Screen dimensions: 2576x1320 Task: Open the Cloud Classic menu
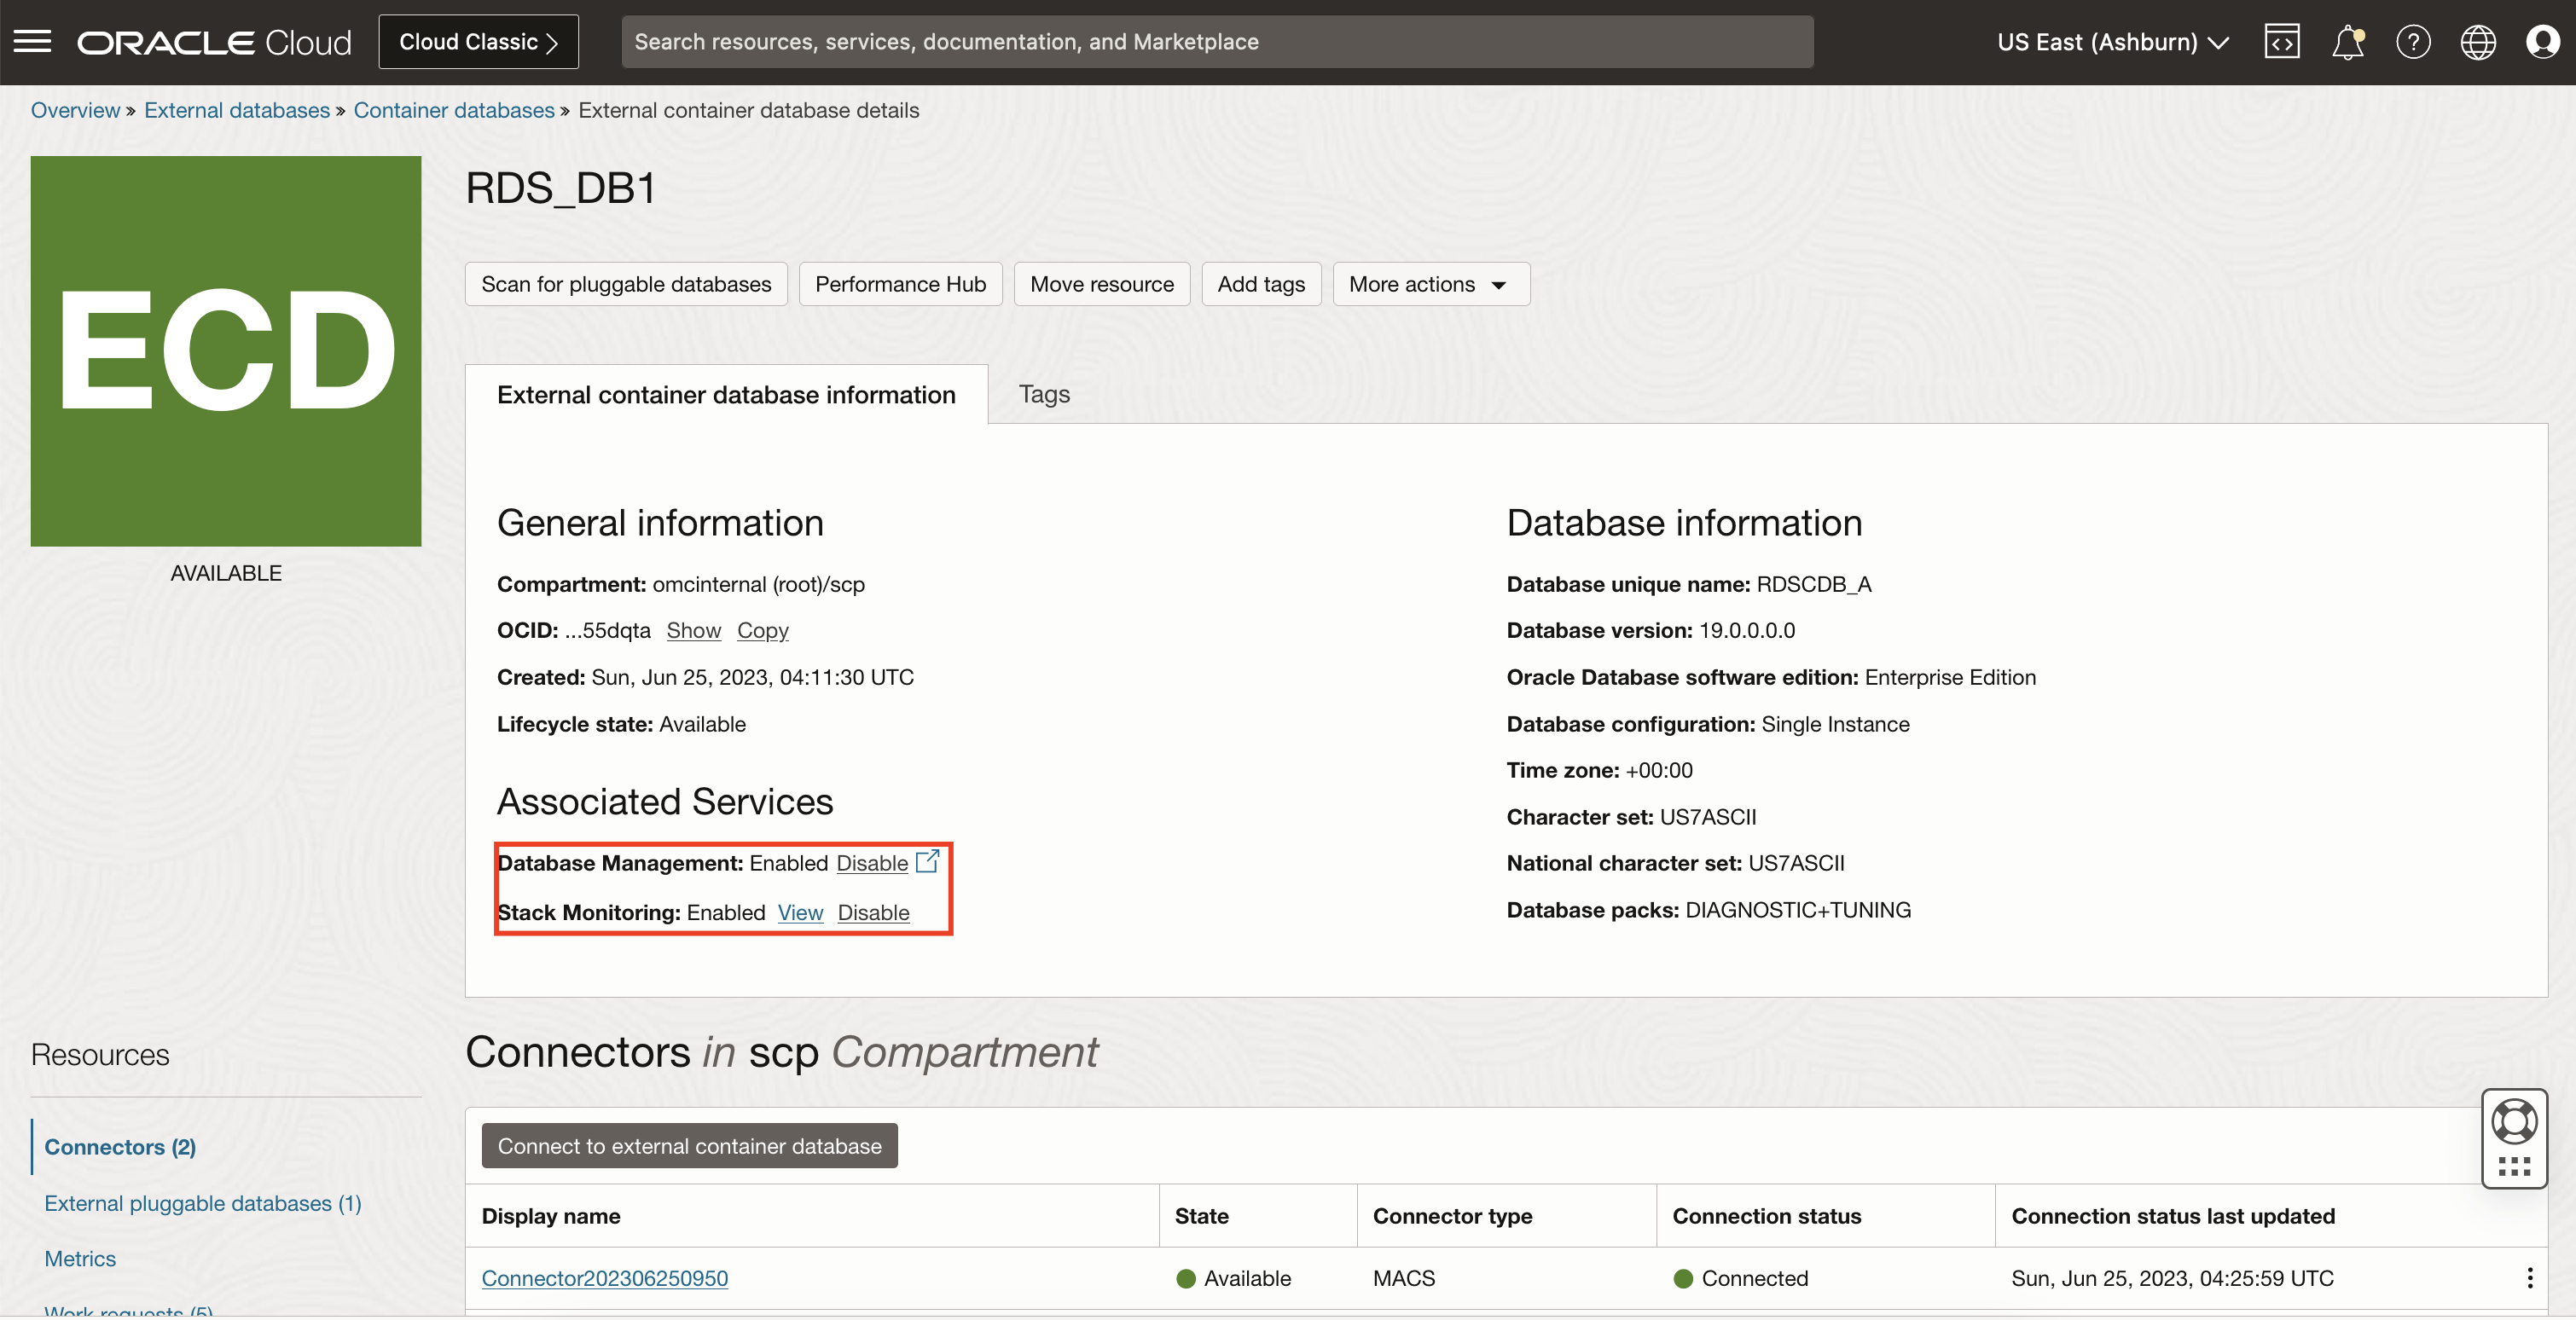coord(478,42)
